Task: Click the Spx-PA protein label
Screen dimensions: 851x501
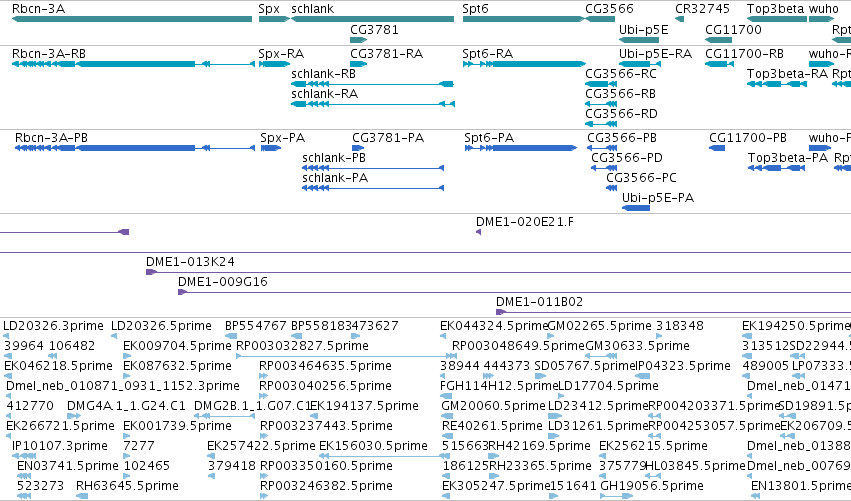Action: click(283, 138)
